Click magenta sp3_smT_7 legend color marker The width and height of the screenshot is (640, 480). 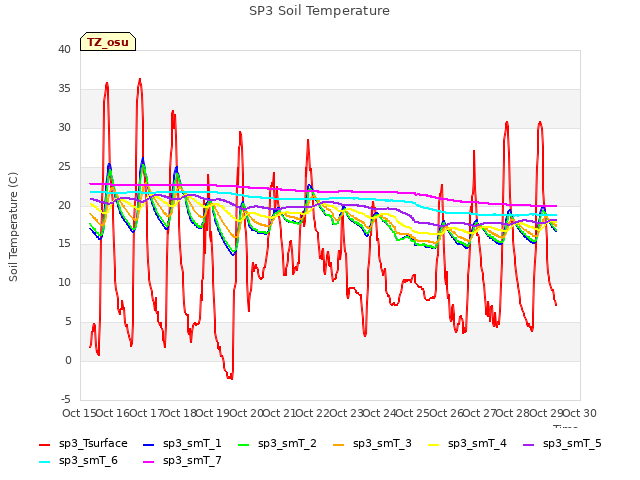pos(149,462)
